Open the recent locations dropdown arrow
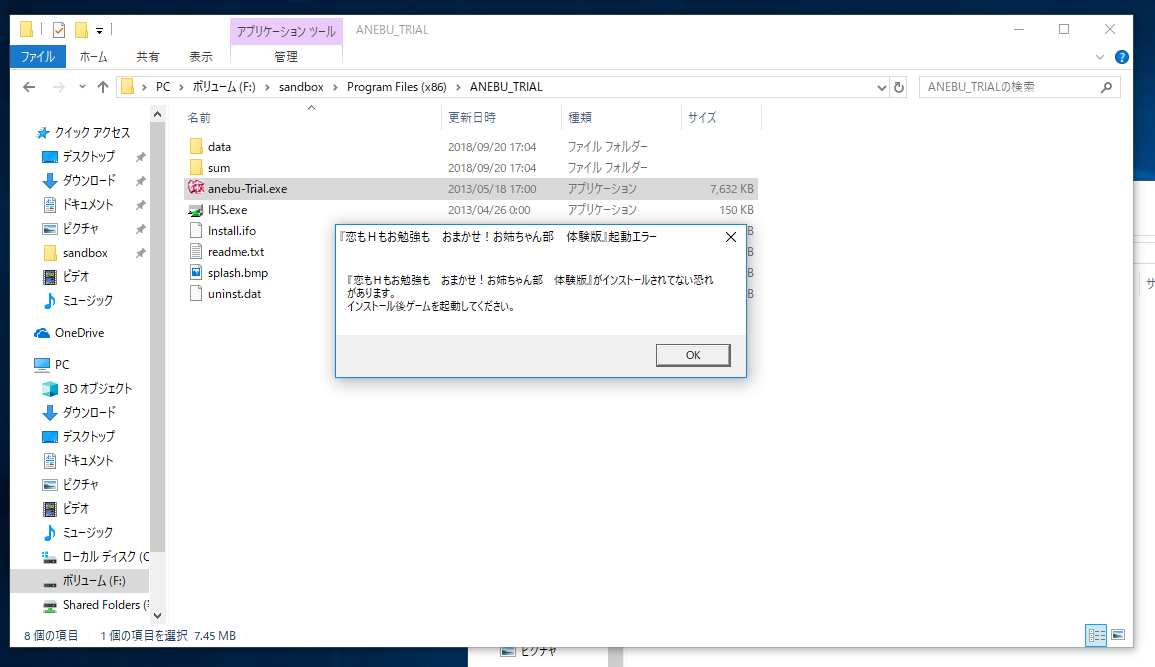This screenshot has height=667, width=1155. (x=82, y=87)
